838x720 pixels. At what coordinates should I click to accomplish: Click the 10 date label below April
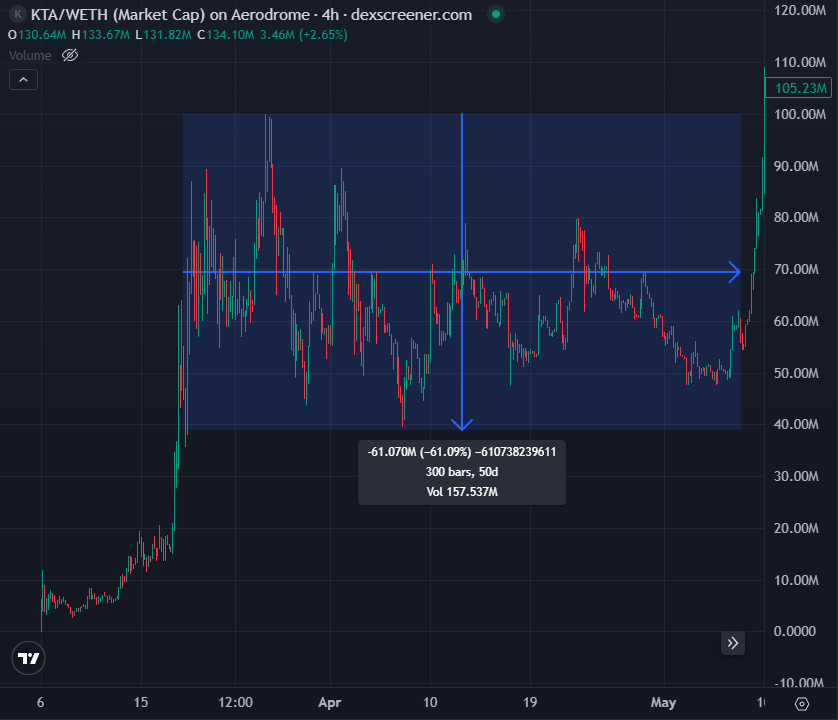(x=430, y=702)
